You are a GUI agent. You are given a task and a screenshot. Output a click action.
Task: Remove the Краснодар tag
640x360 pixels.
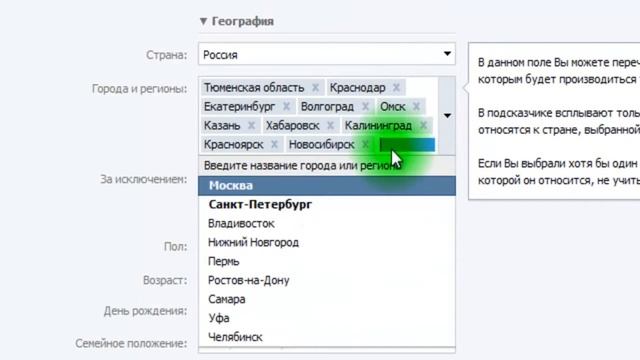coord(396,88)
